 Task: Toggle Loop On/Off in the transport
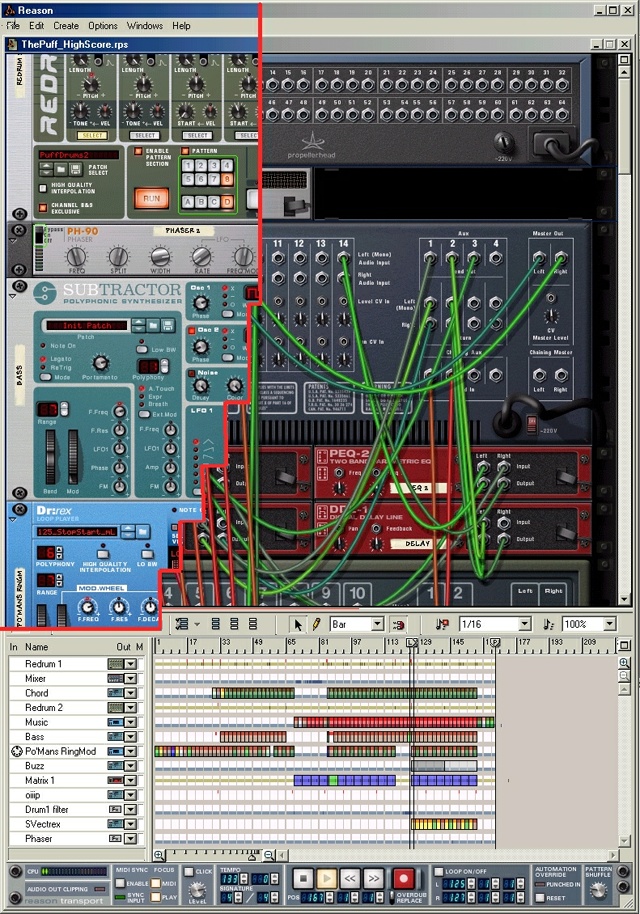[x=438, y=871]
